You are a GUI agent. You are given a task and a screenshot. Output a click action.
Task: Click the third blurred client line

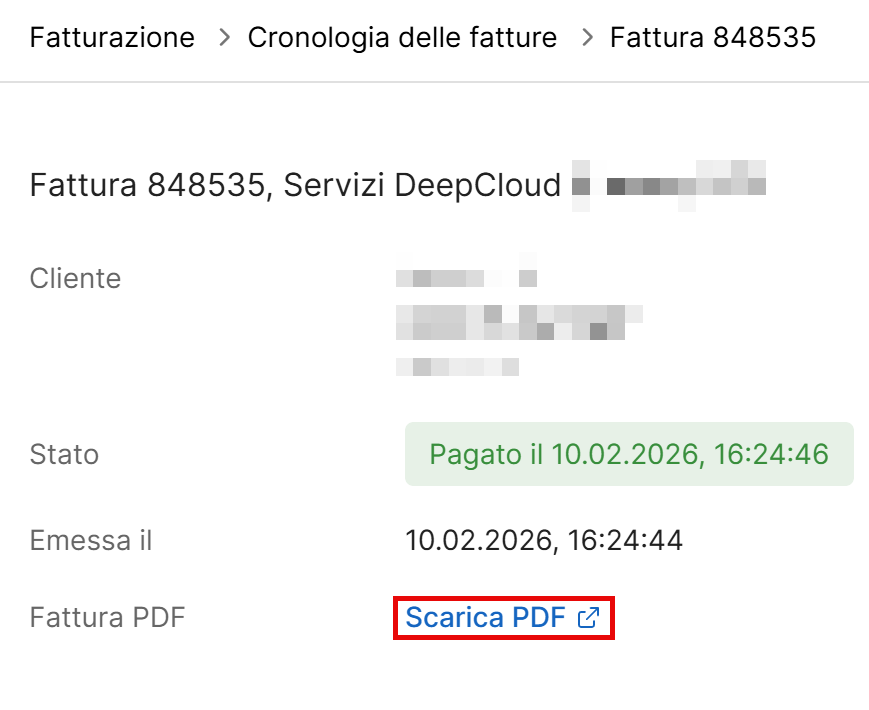click(457, 367)
